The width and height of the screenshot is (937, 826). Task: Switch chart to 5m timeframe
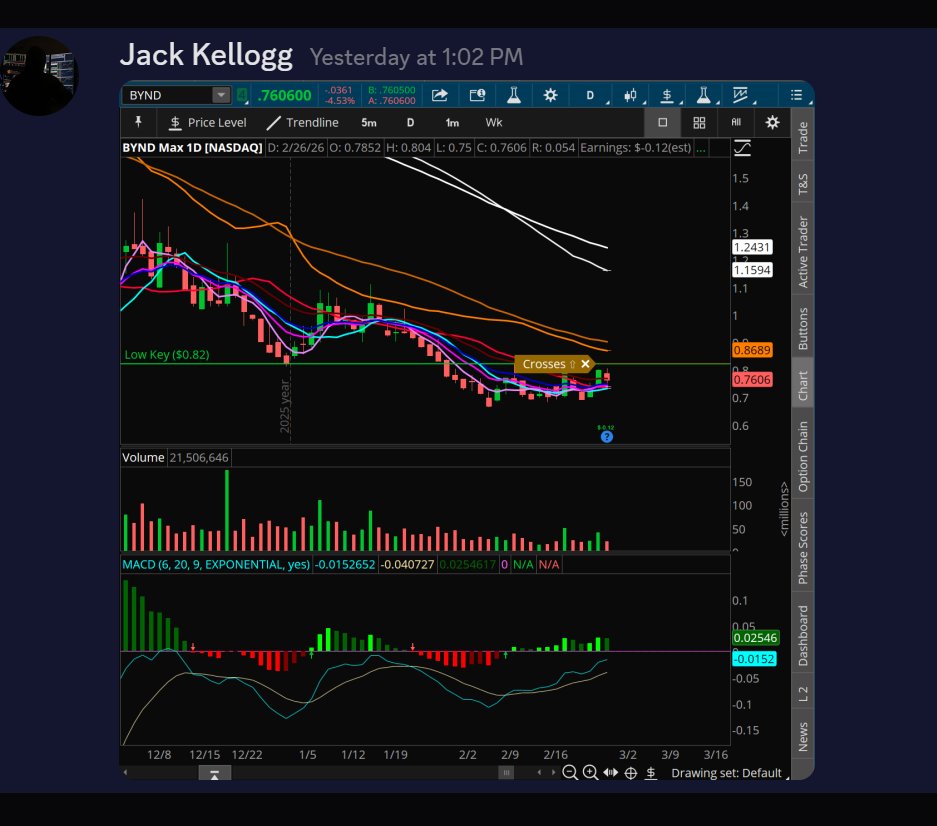[x=369, y=123]
